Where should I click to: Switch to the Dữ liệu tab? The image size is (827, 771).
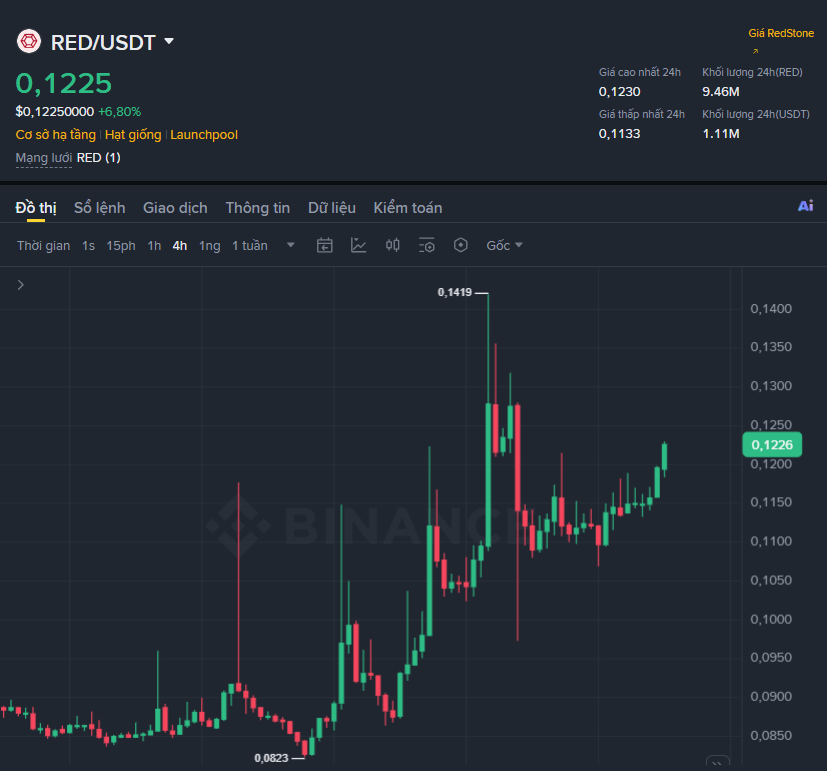coord(332,208)
